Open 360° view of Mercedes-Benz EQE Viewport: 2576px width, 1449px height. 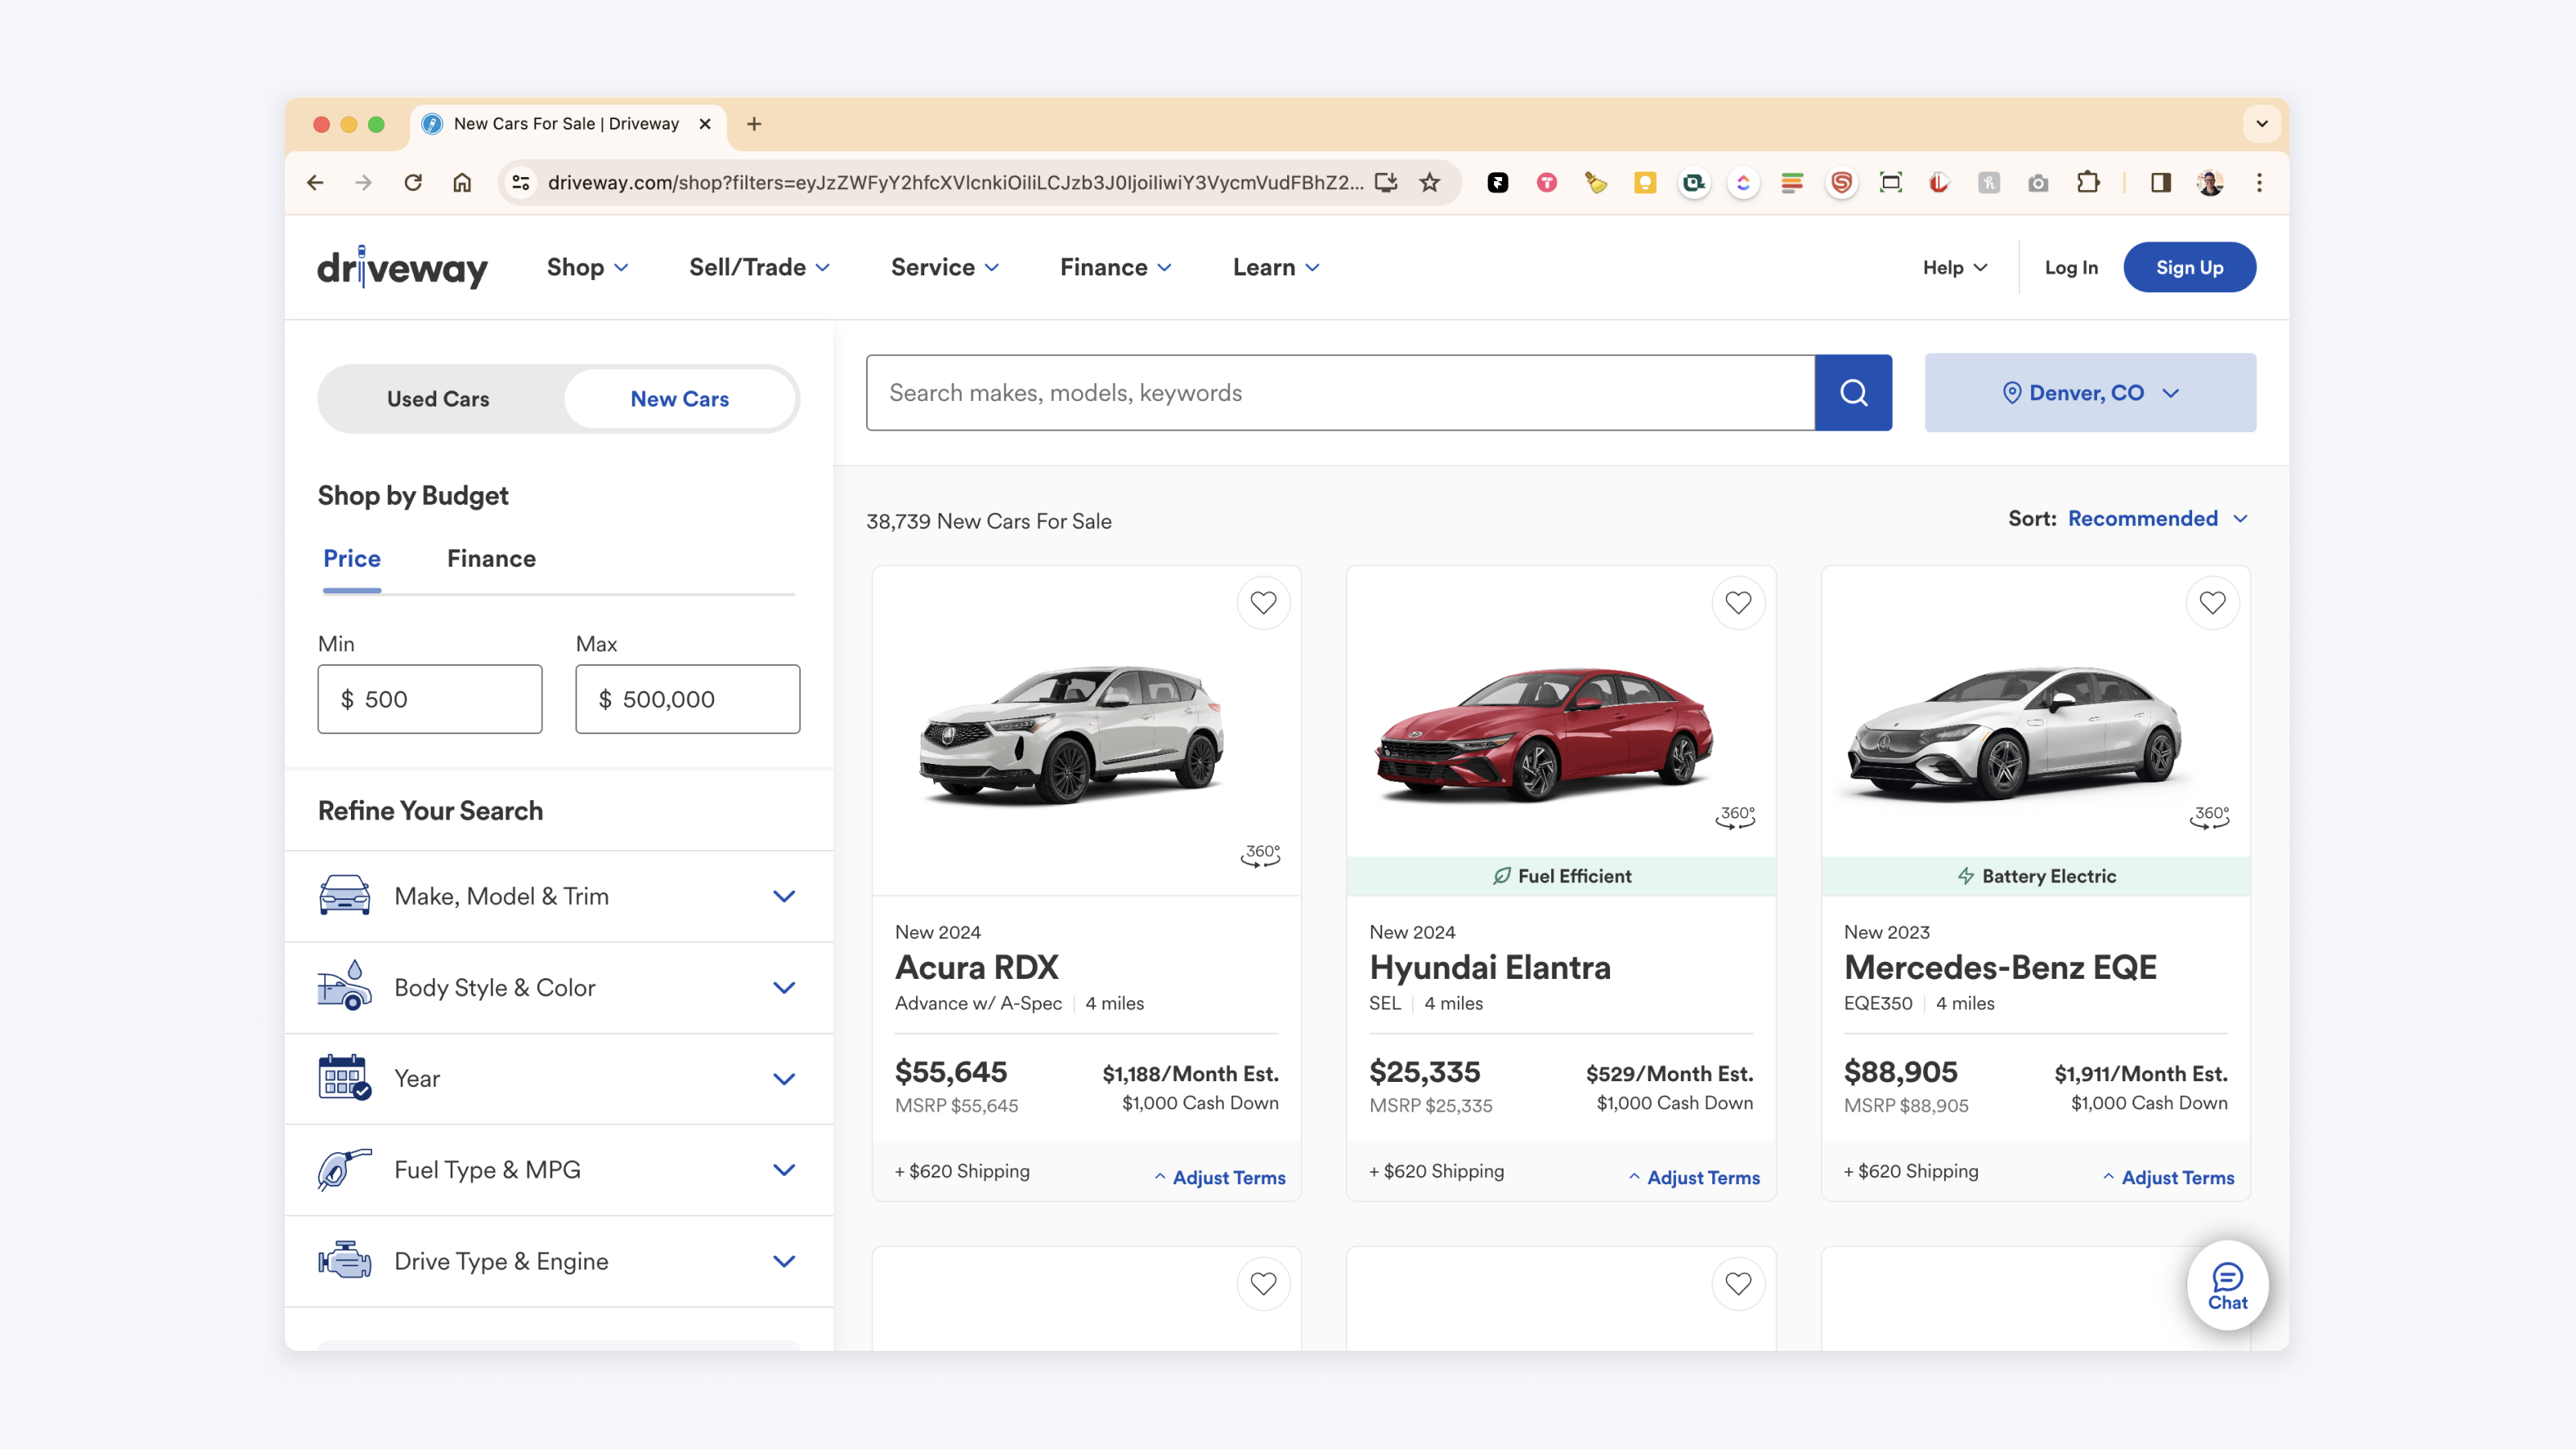click(x=2209, y=817)
